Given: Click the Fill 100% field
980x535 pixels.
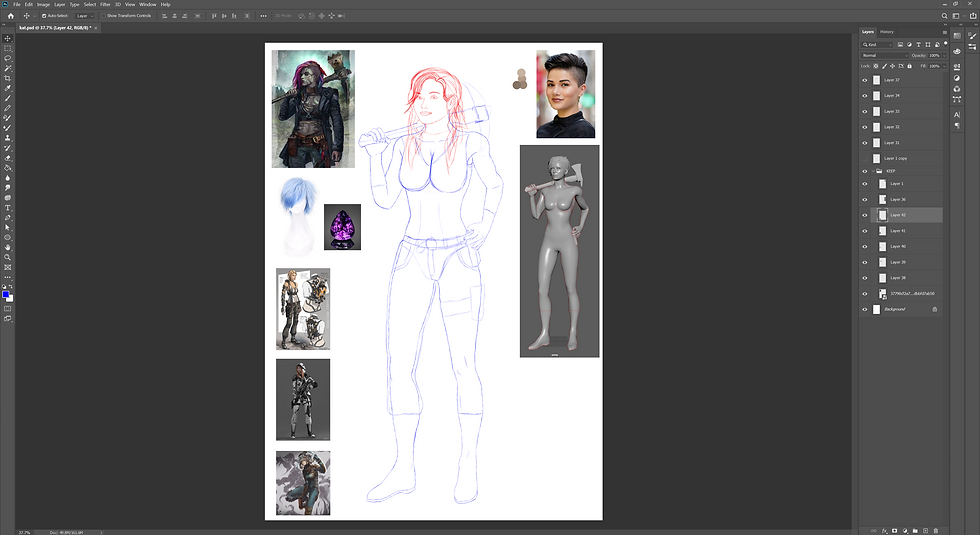Looking at the screenshot, I should 935,66.
